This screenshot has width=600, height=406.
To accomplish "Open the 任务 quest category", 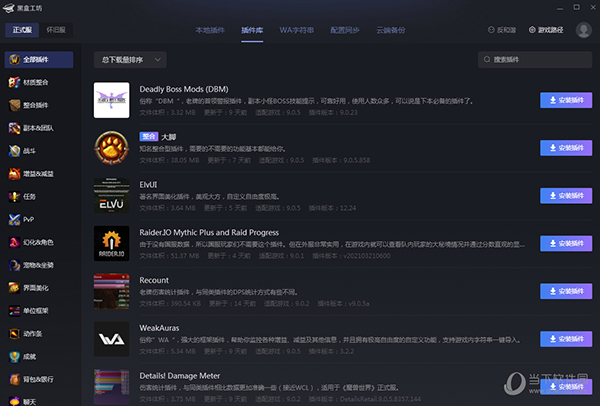I will (22, 197).
